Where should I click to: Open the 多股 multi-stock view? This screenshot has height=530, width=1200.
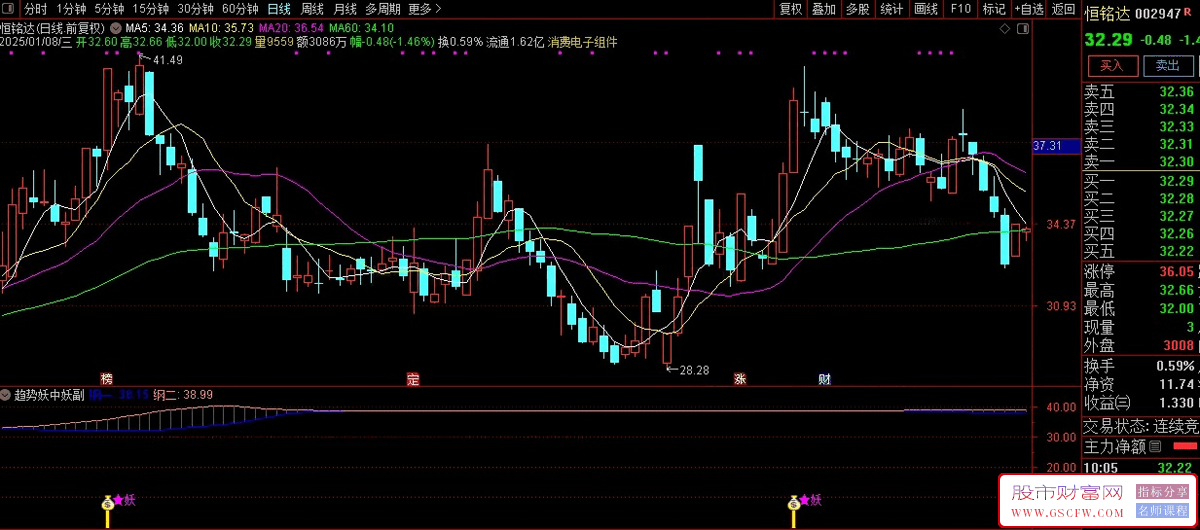click(857, 9)
